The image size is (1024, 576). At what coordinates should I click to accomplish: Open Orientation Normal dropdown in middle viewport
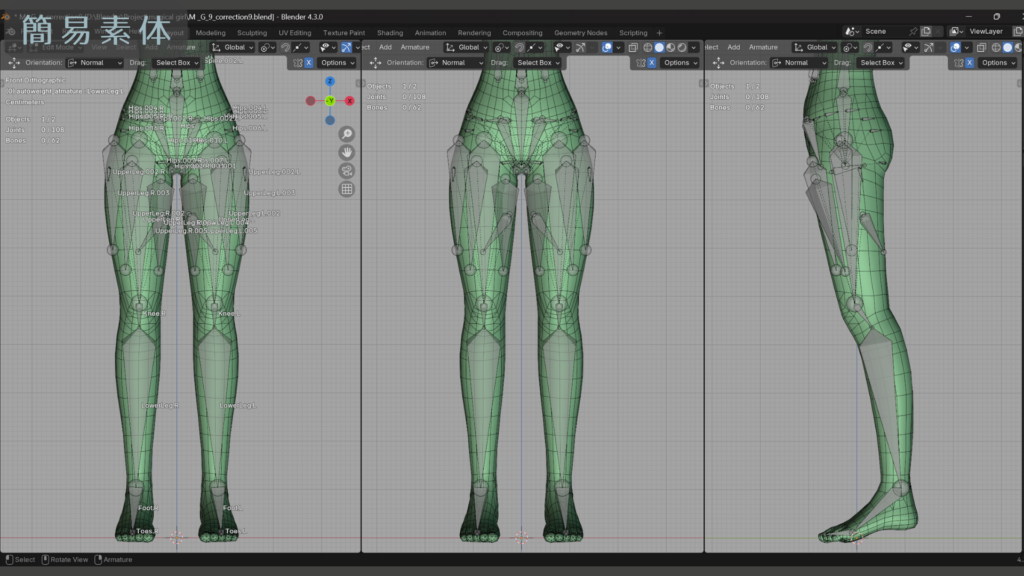click(455, 63)
